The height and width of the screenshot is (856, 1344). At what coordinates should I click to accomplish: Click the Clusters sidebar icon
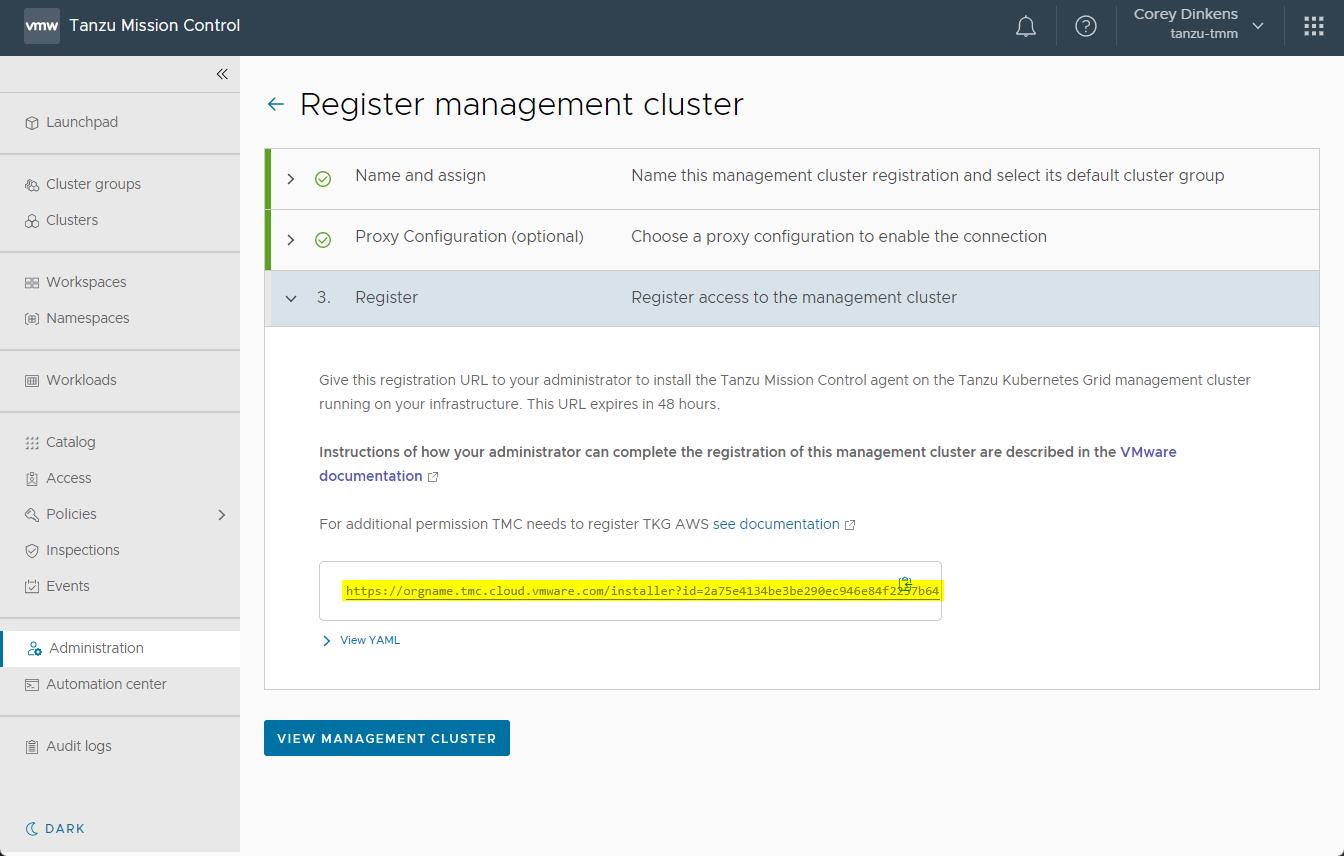(32, 221)
